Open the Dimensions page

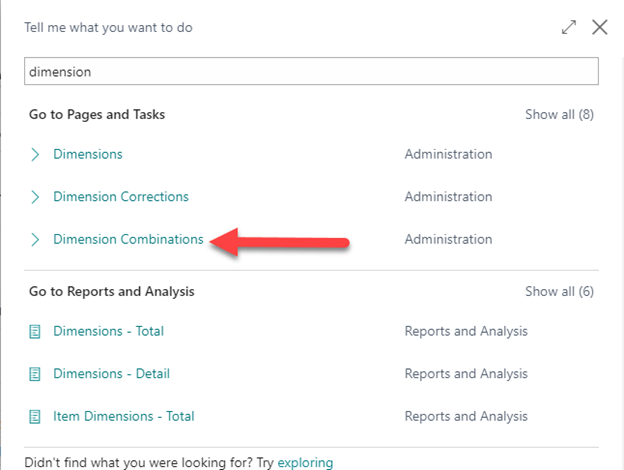[88, 155]
